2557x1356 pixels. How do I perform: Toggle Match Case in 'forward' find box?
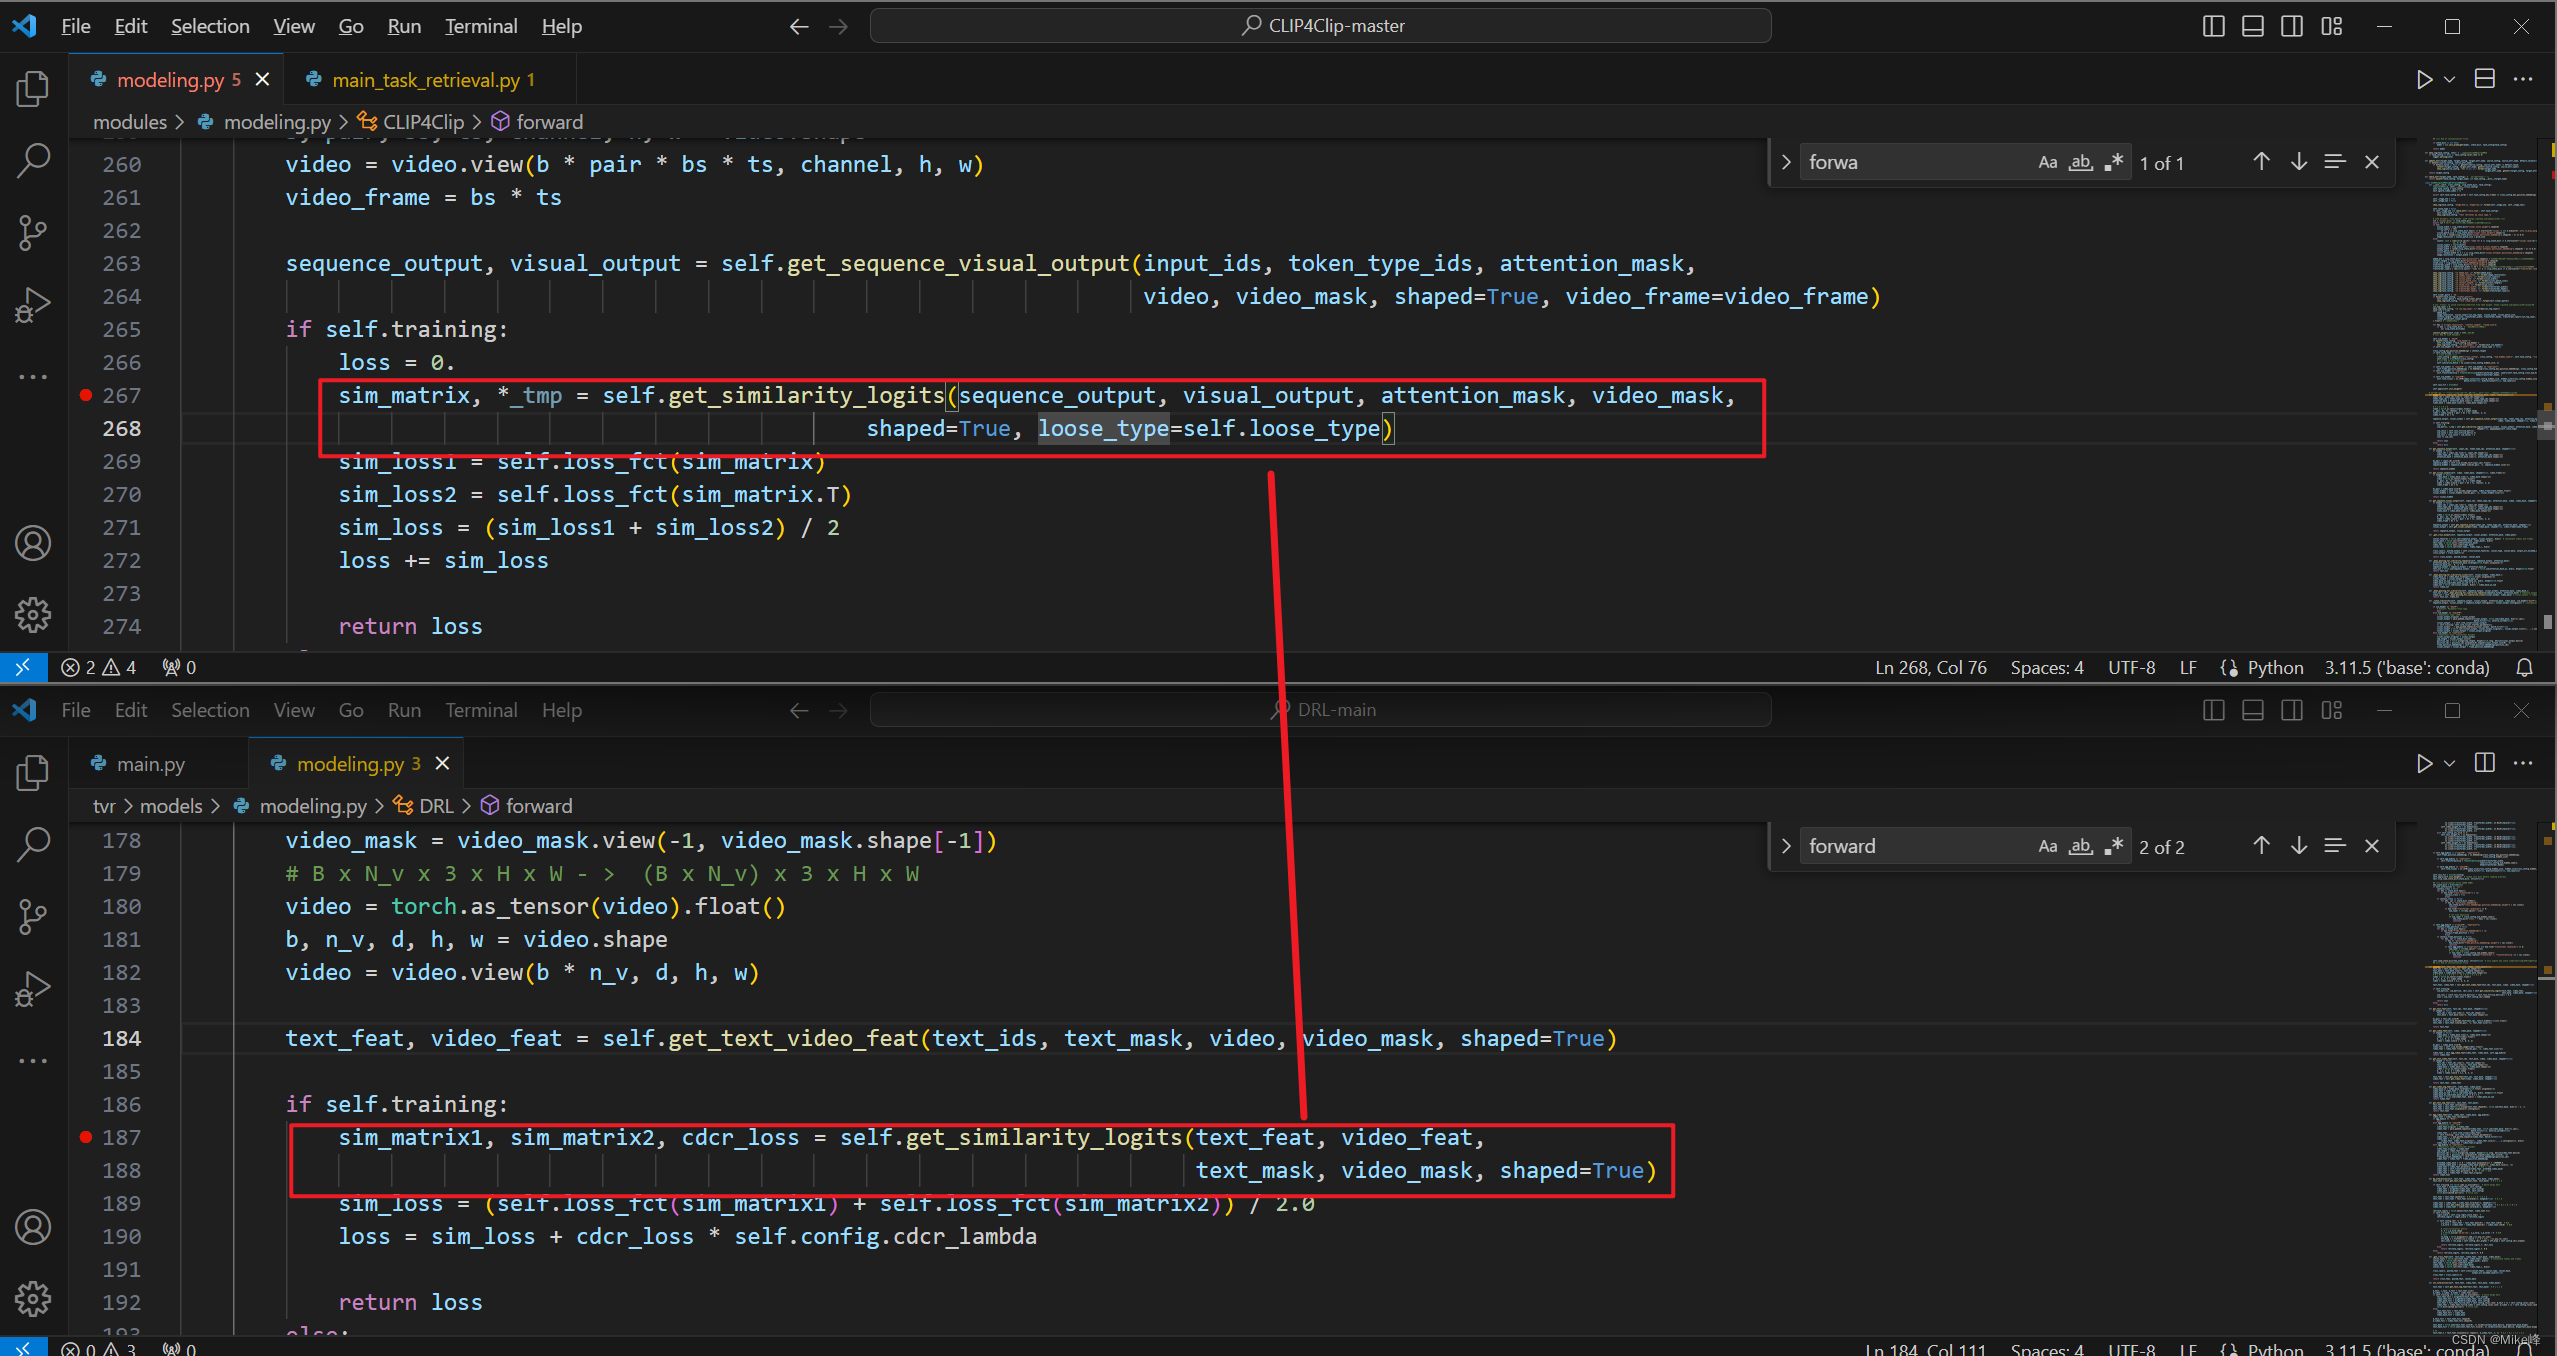2048,846
